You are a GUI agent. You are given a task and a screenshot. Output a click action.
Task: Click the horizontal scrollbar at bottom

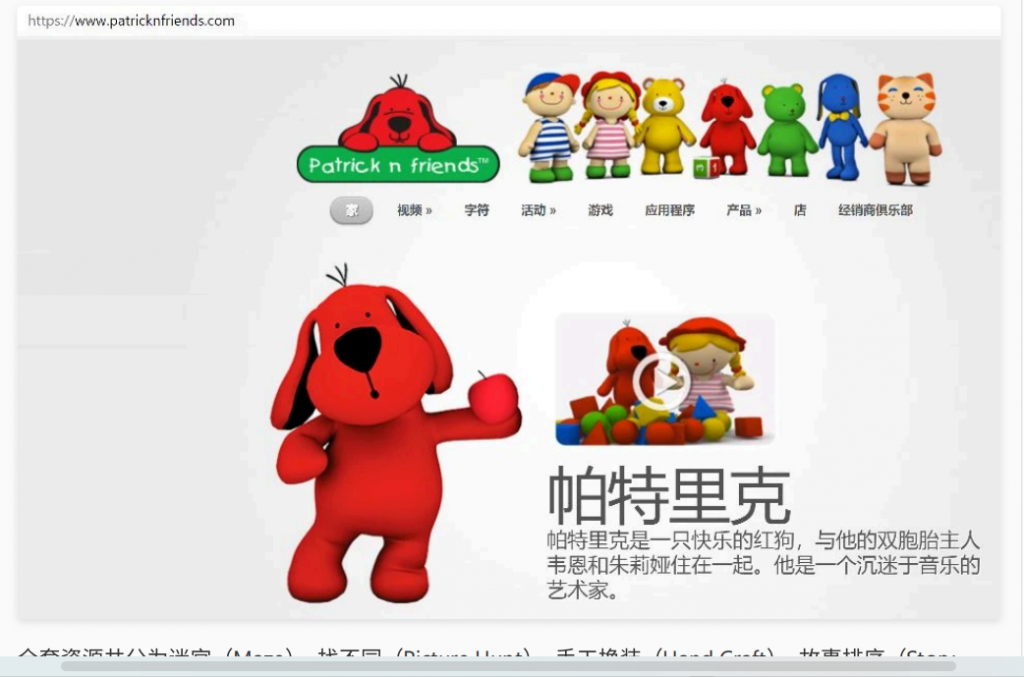coord(508,666)
